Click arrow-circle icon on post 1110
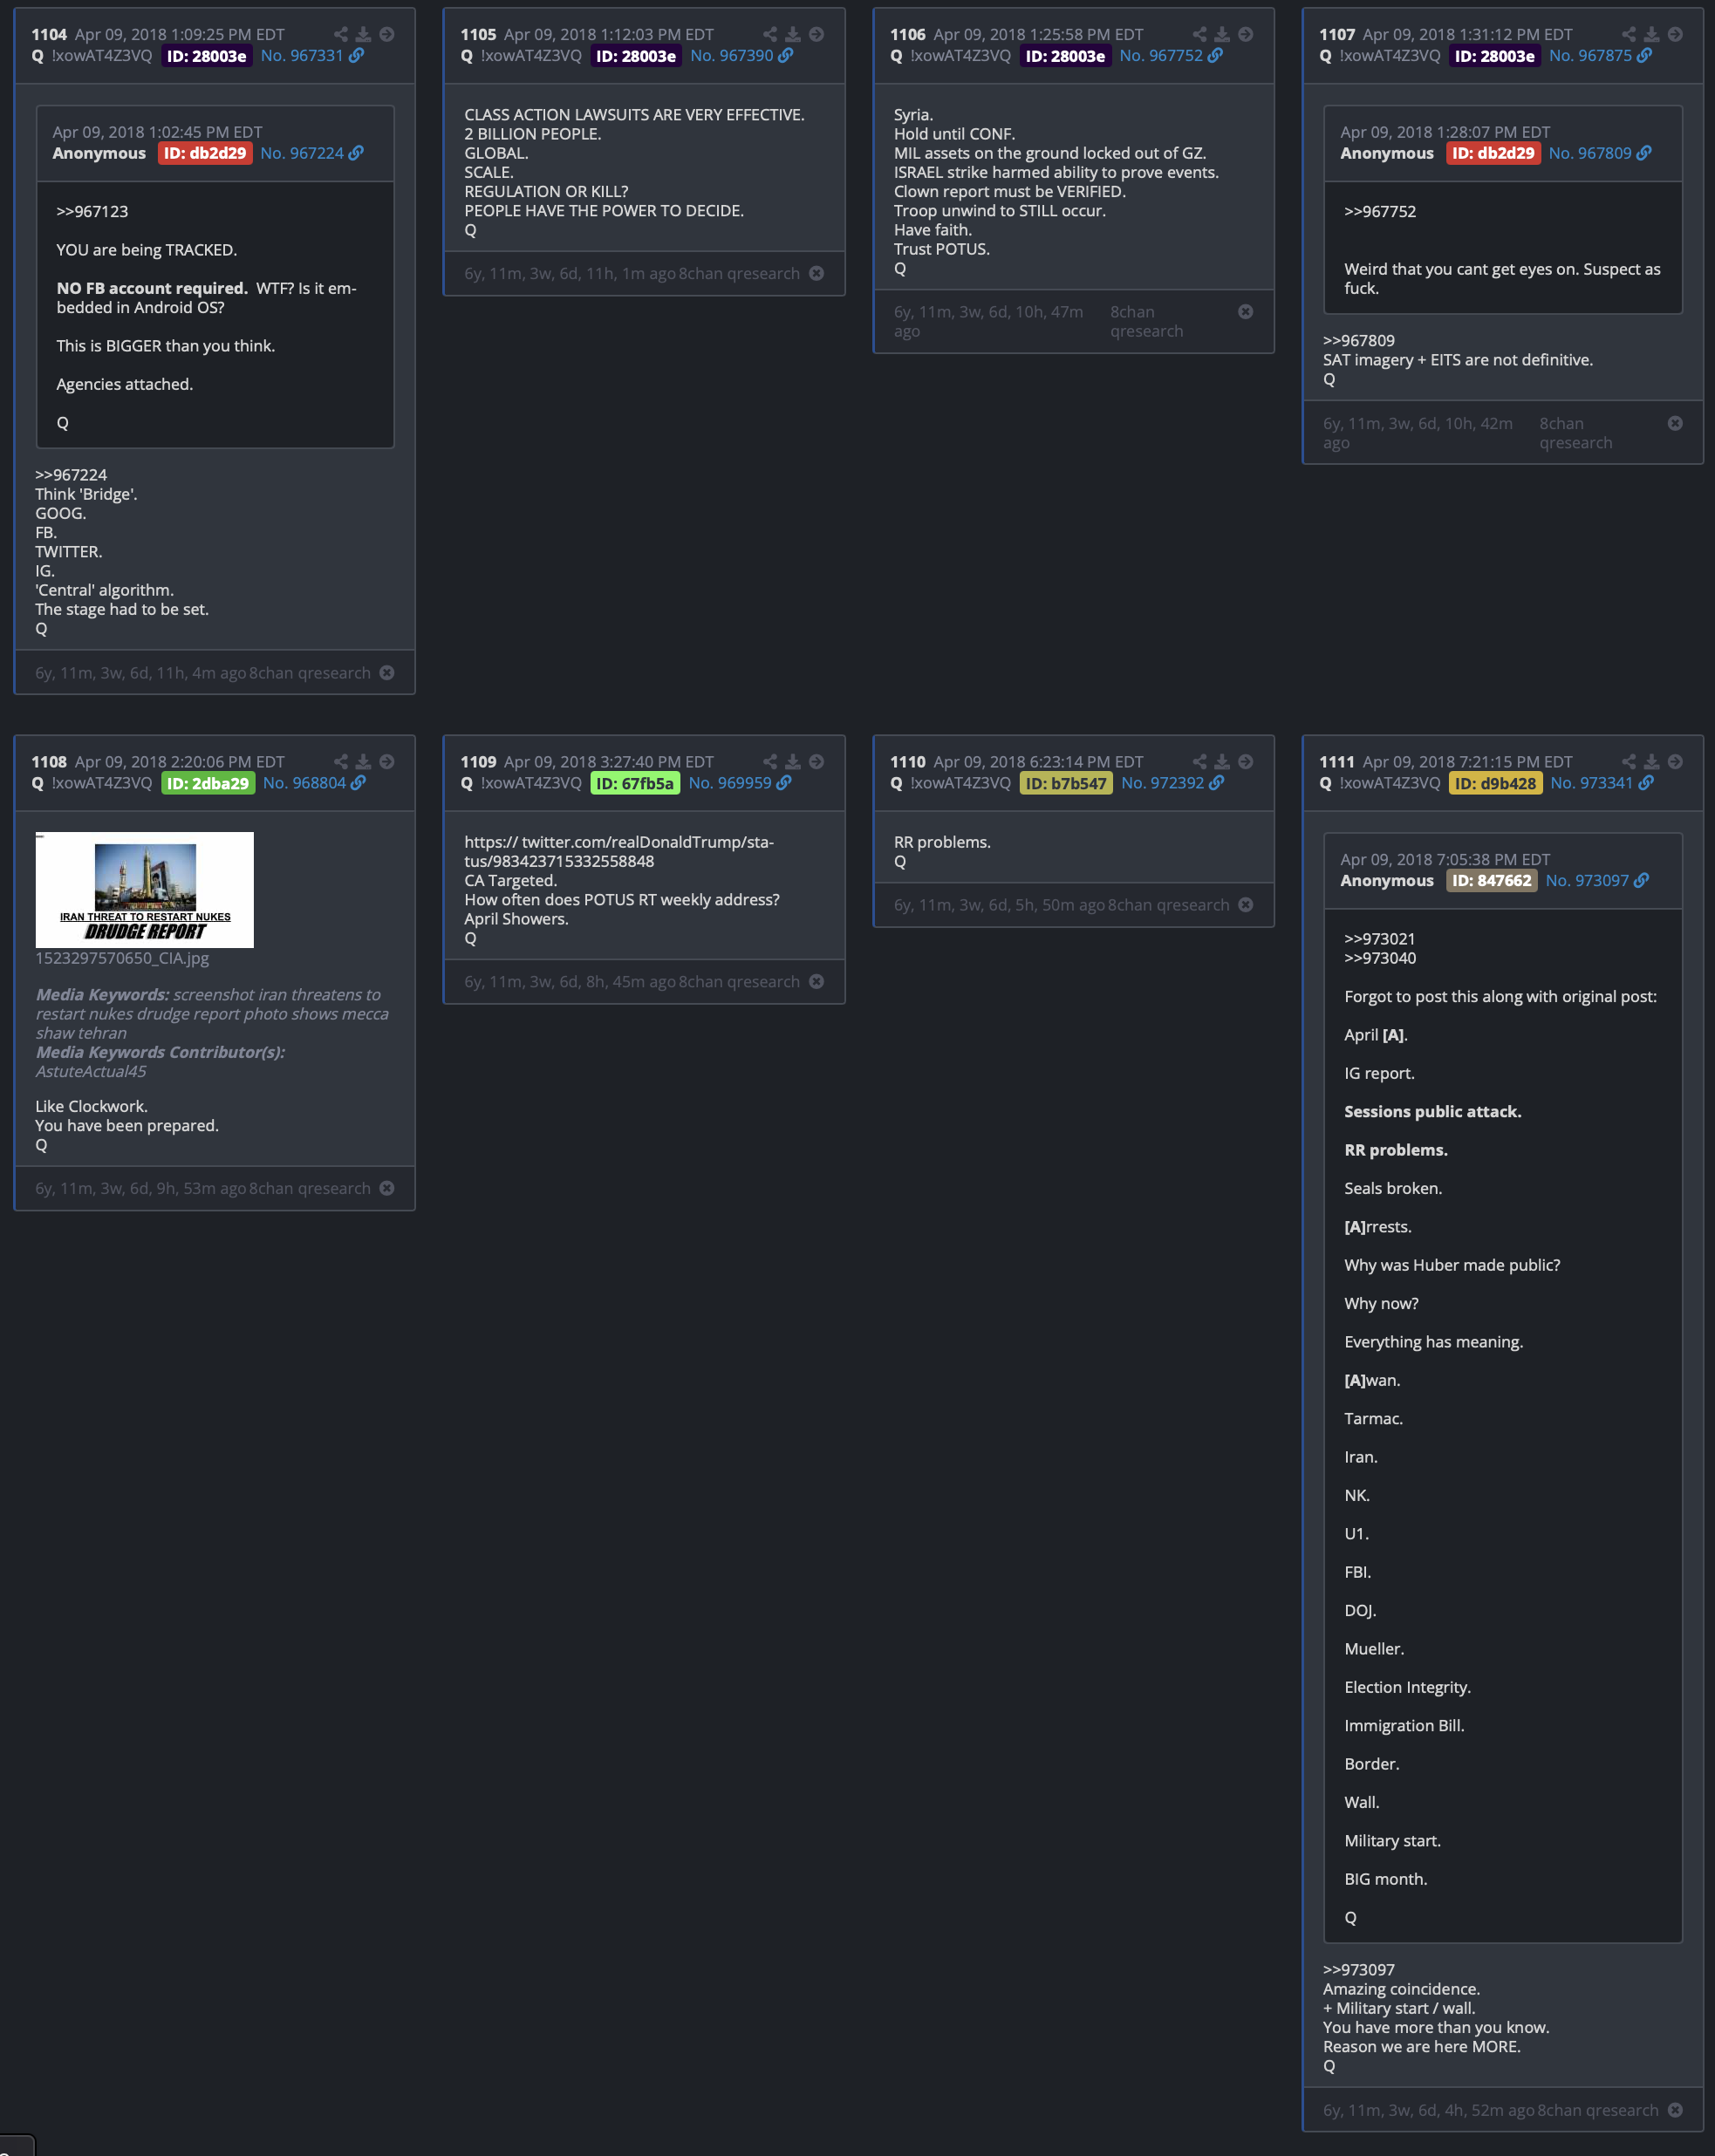This screenshot has height=2156, width=1715. point(1246,761)
